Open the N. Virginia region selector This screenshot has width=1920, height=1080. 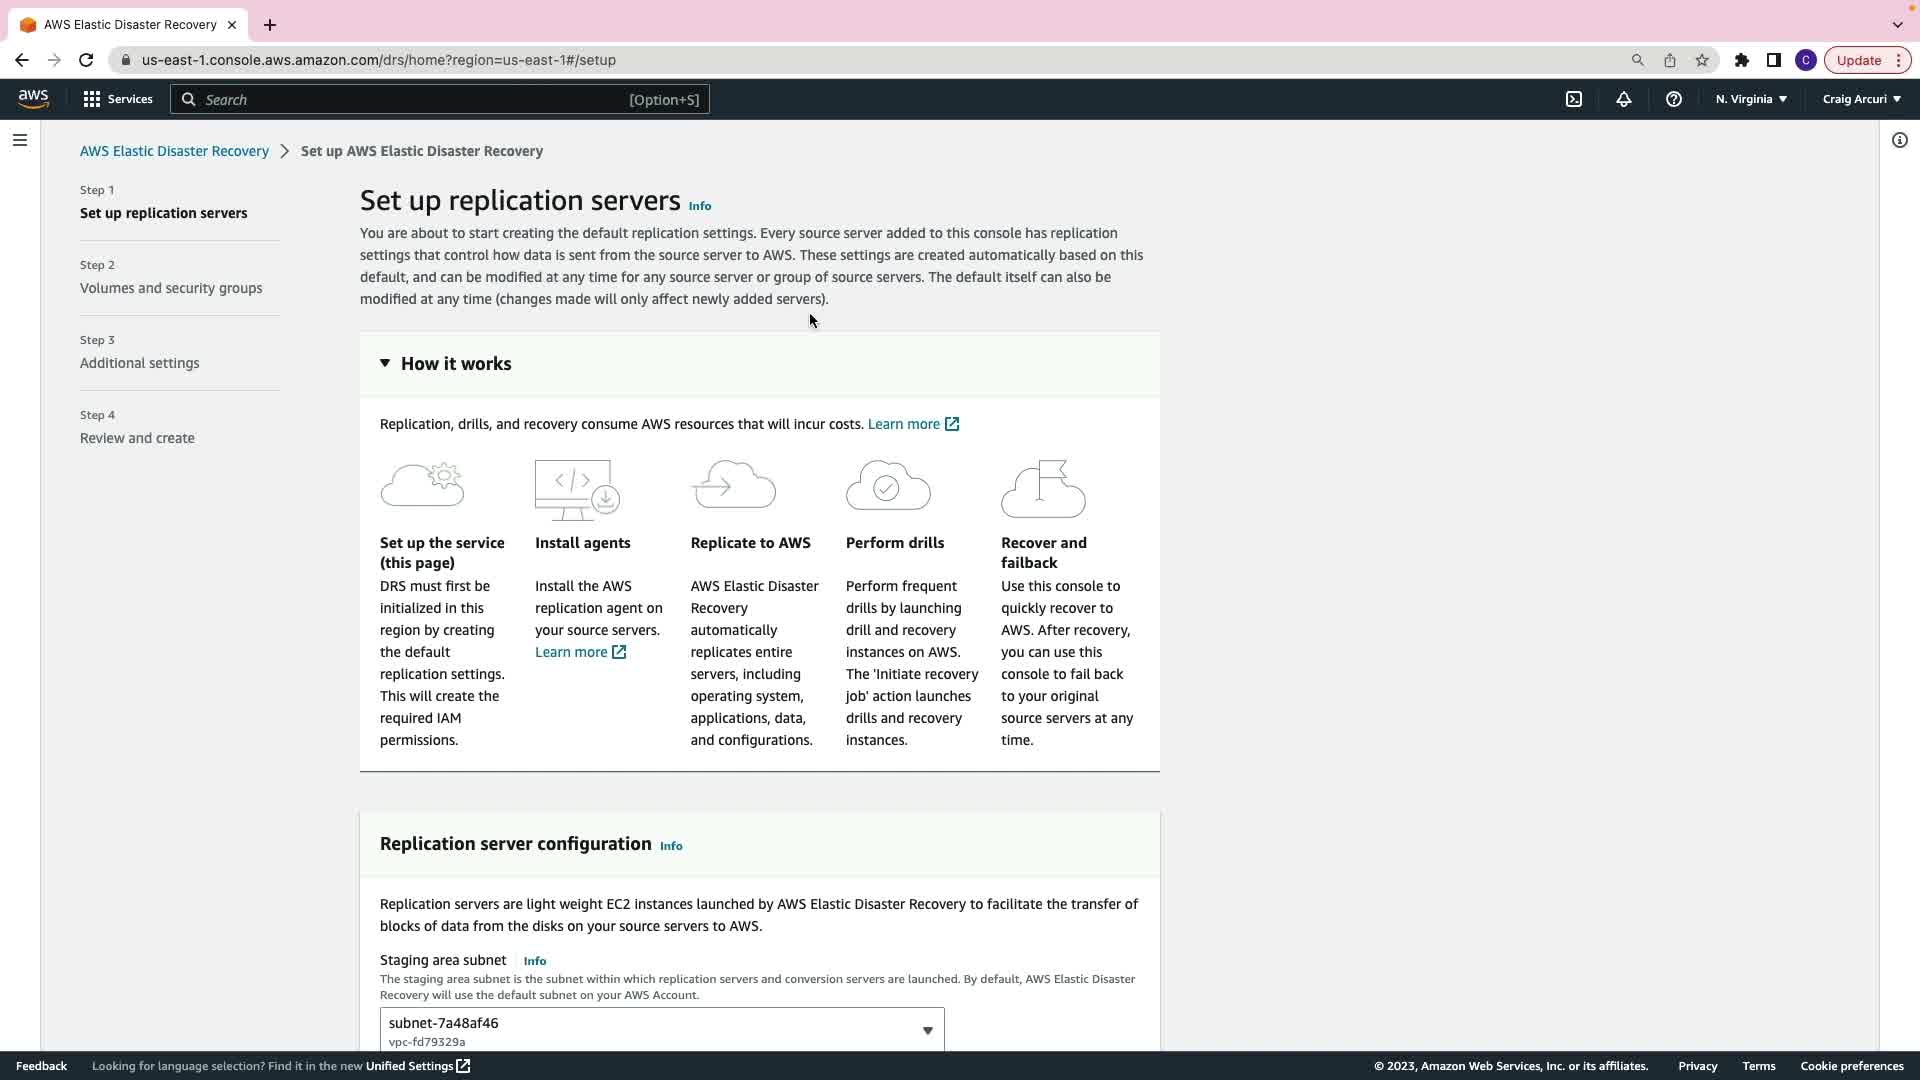click(x=1751, y=99)
